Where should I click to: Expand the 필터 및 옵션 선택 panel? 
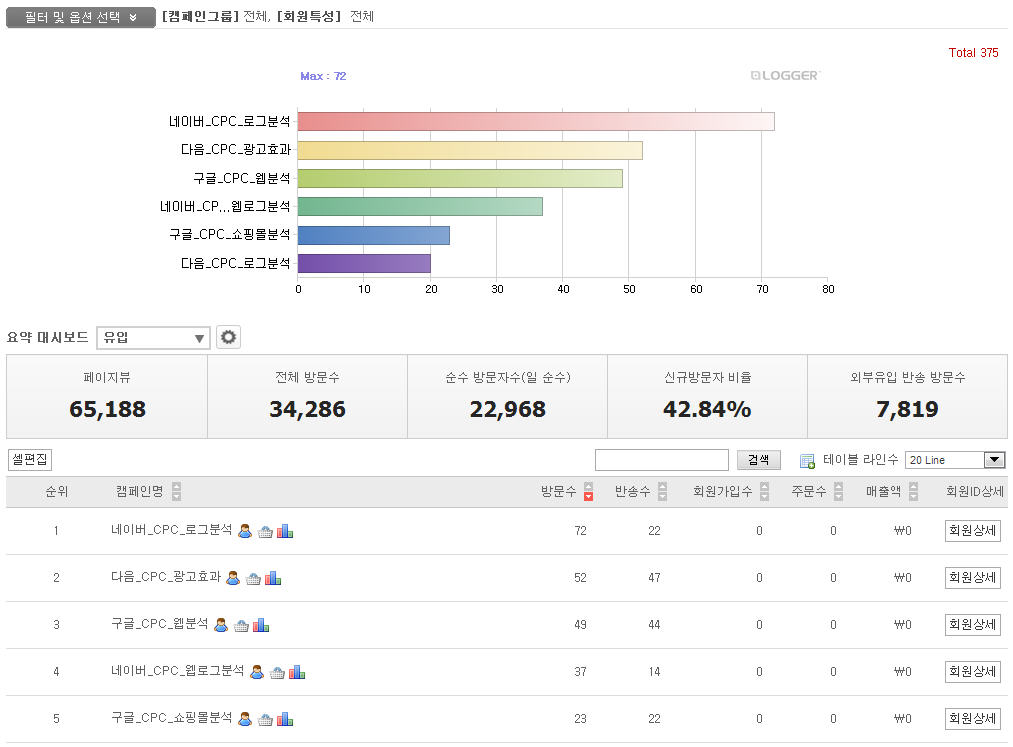point(81,17)
